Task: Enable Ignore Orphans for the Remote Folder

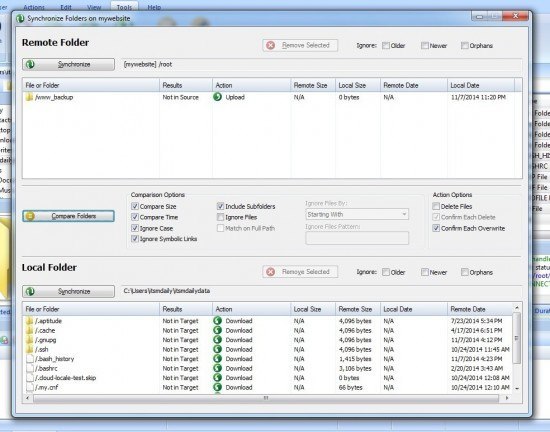Action: [465, 46]
